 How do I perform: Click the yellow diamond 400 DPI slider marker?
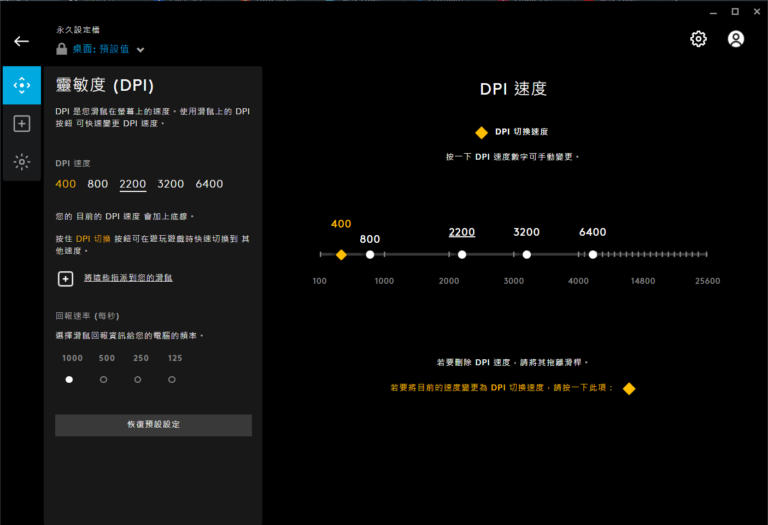[x=341, y=255]
